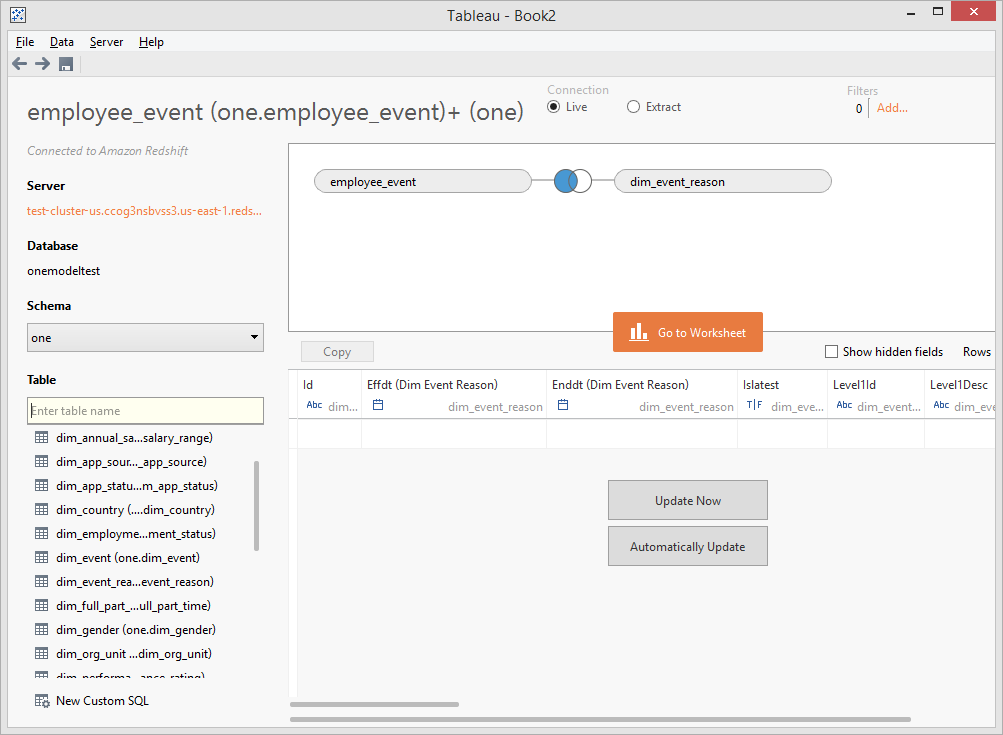The width and height of the screenshot is (1003, 735).
Task: Select dim_event (one.dim_event) in table list
Action: [x=128, y=558]
